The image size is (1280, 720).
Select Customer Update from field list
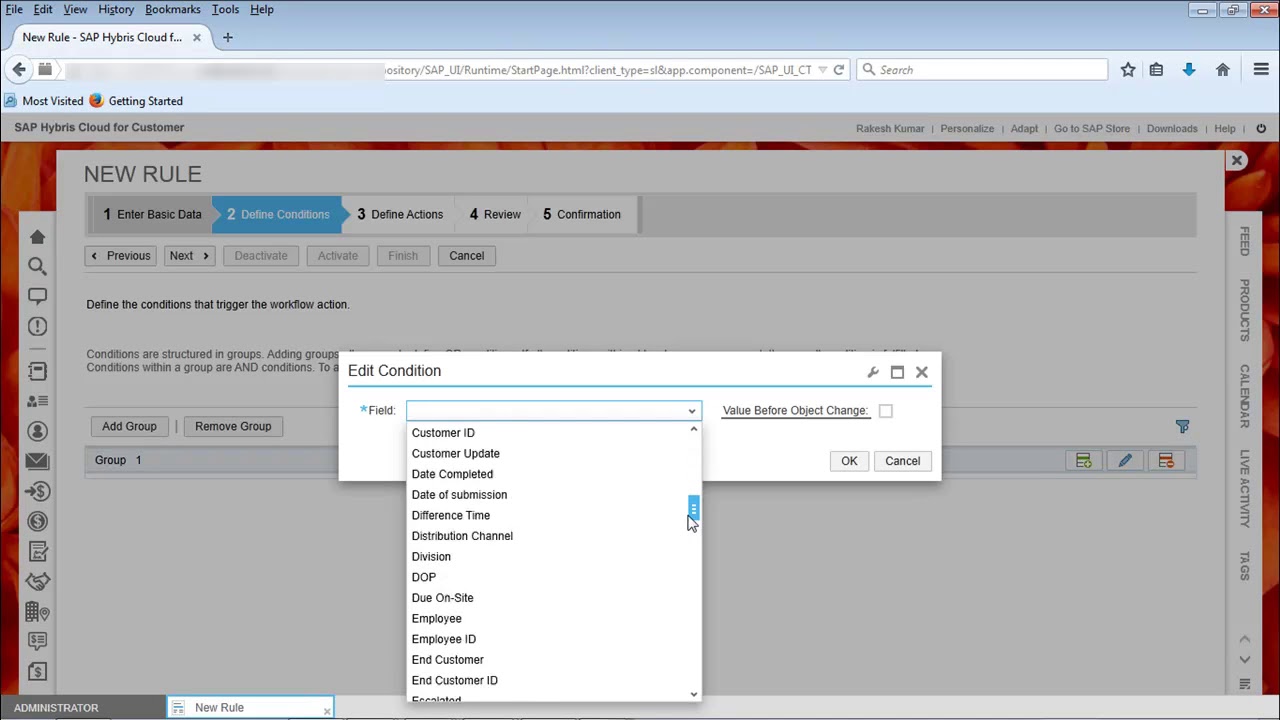[x=455, y=454]
